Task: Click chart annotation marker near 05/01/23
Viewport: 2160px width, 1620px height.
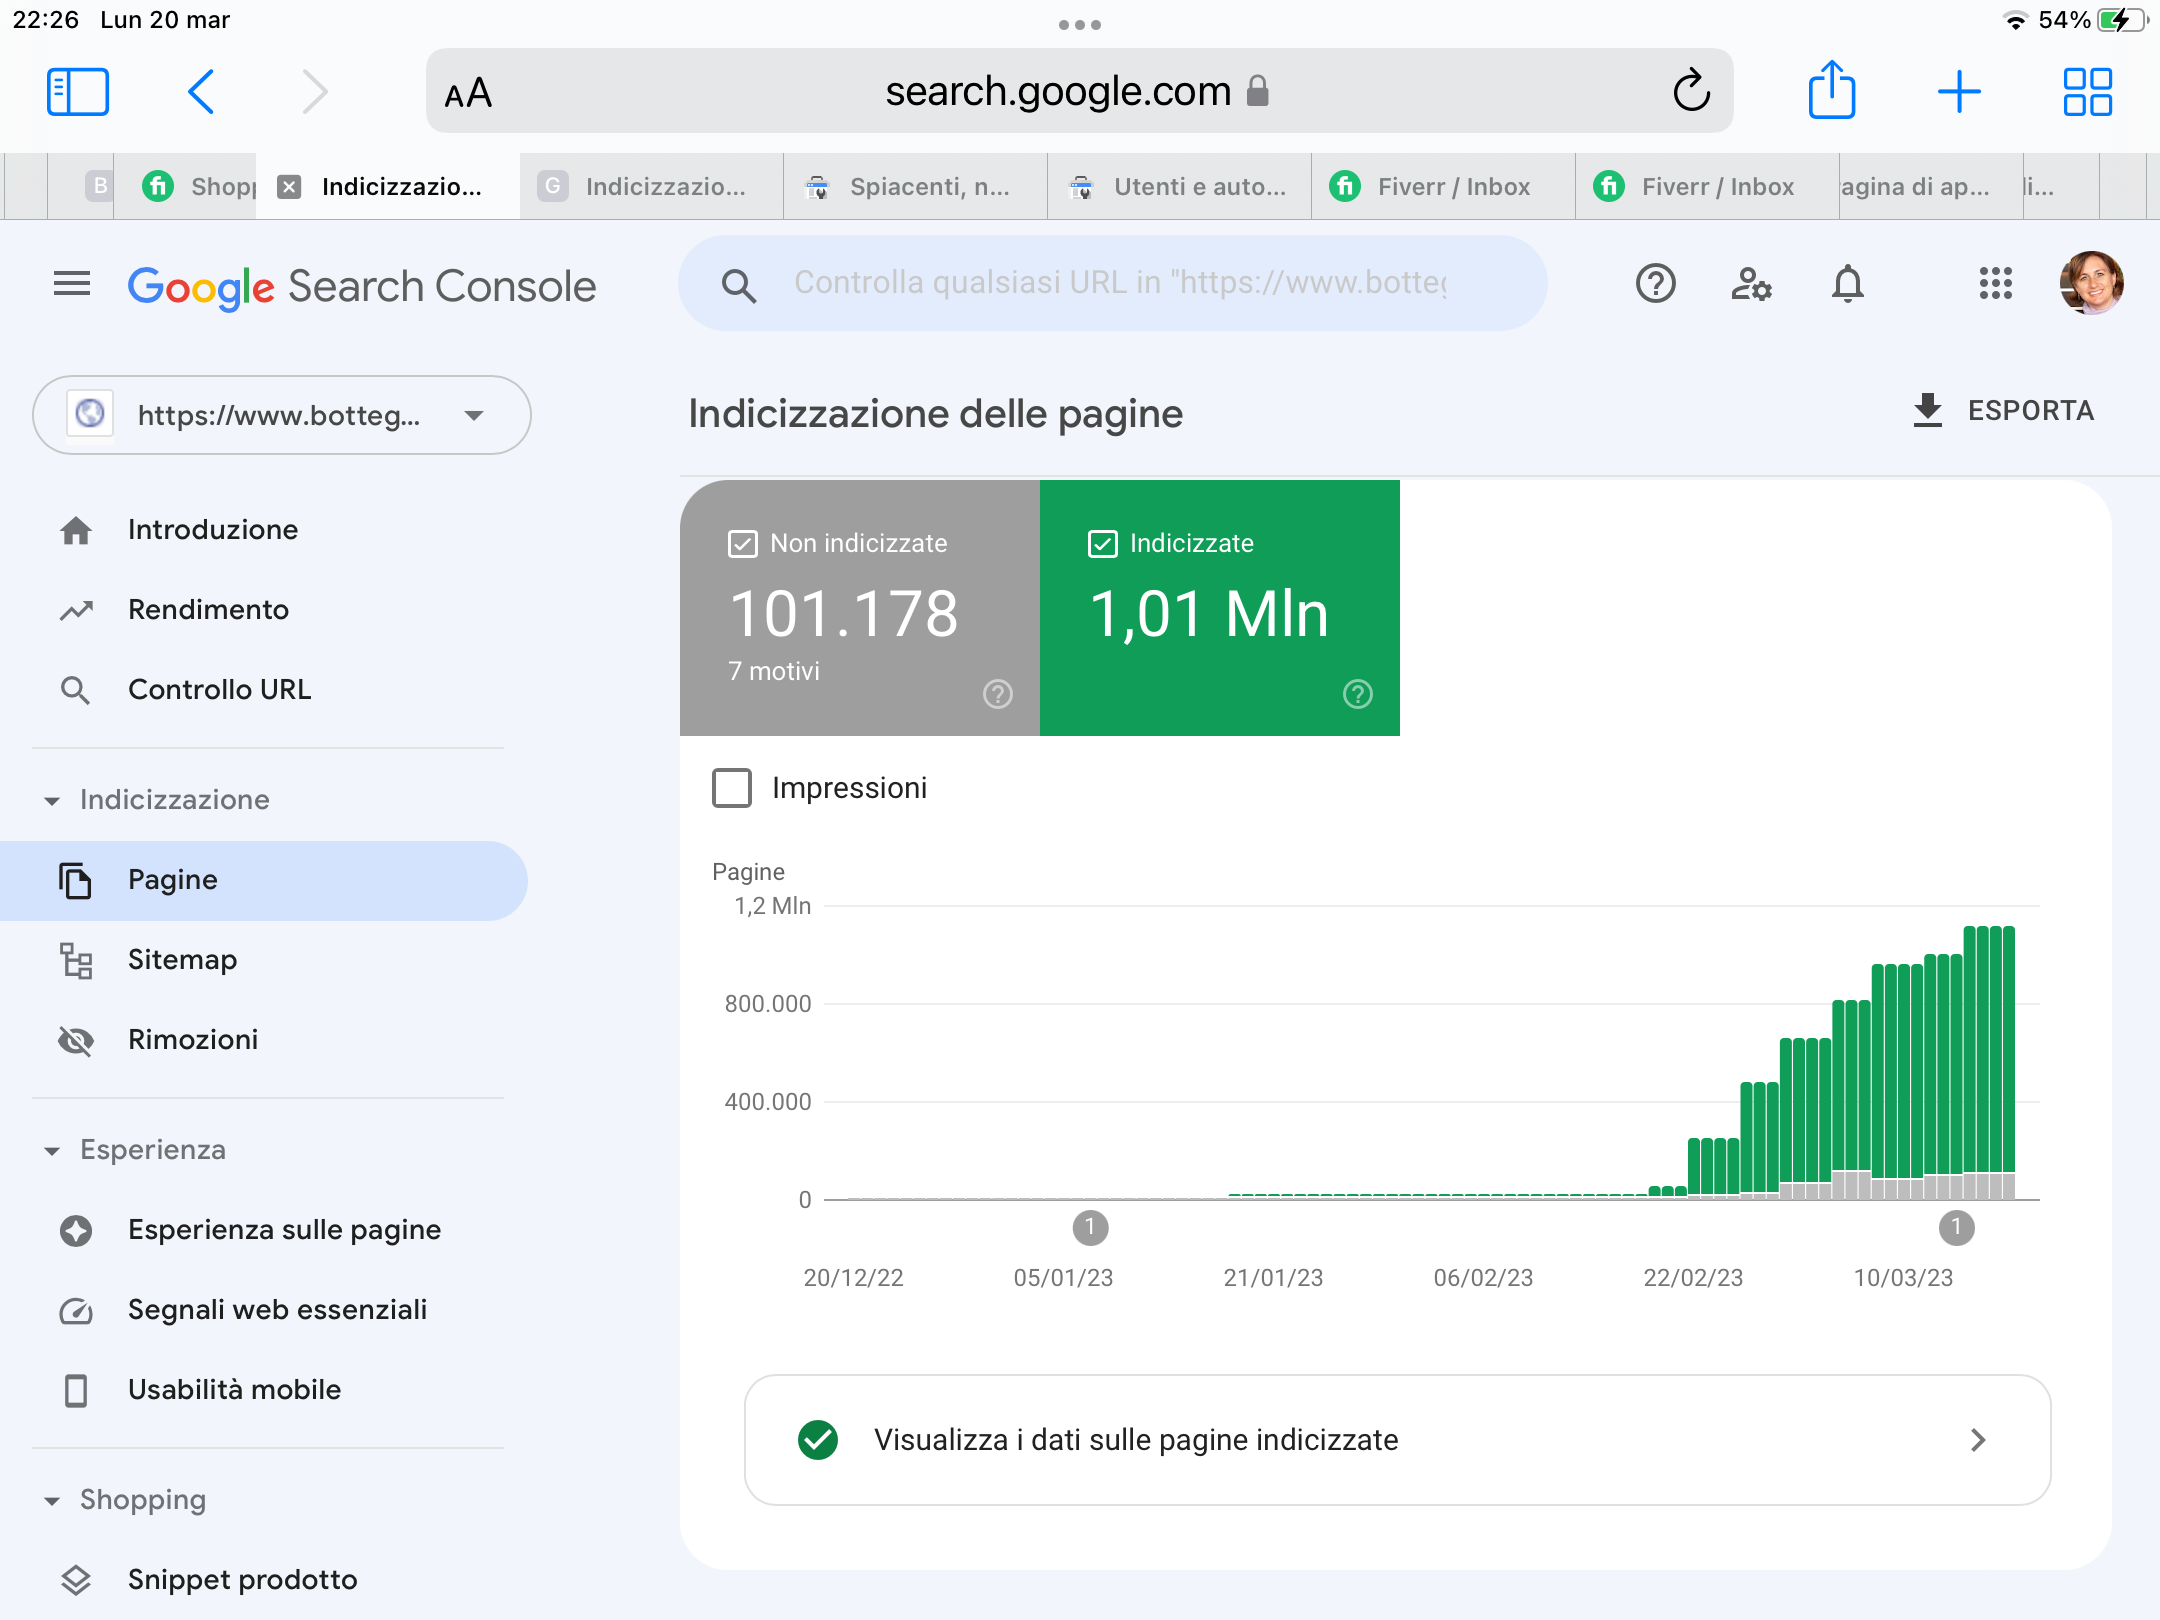Action: (x=1090, y=1228)
